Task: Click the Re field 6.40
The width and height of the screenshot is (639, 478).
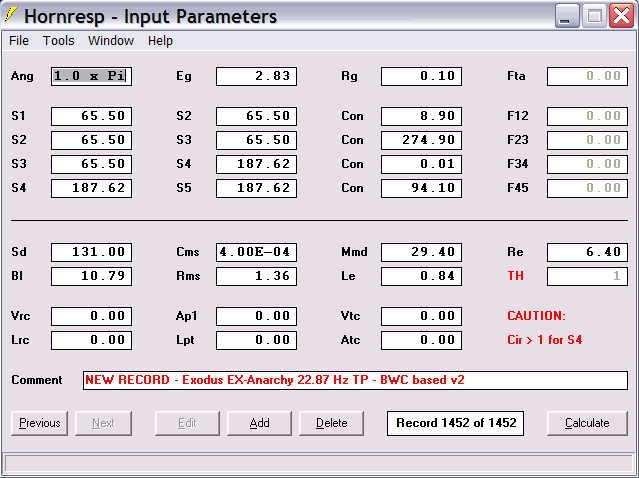Action: point(587,252)
